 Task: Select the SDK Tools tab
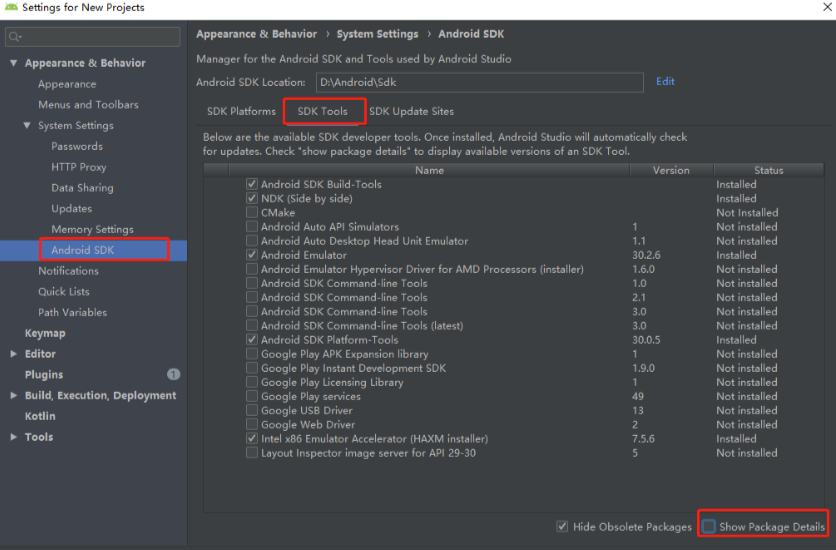click(x=323, y=111)
